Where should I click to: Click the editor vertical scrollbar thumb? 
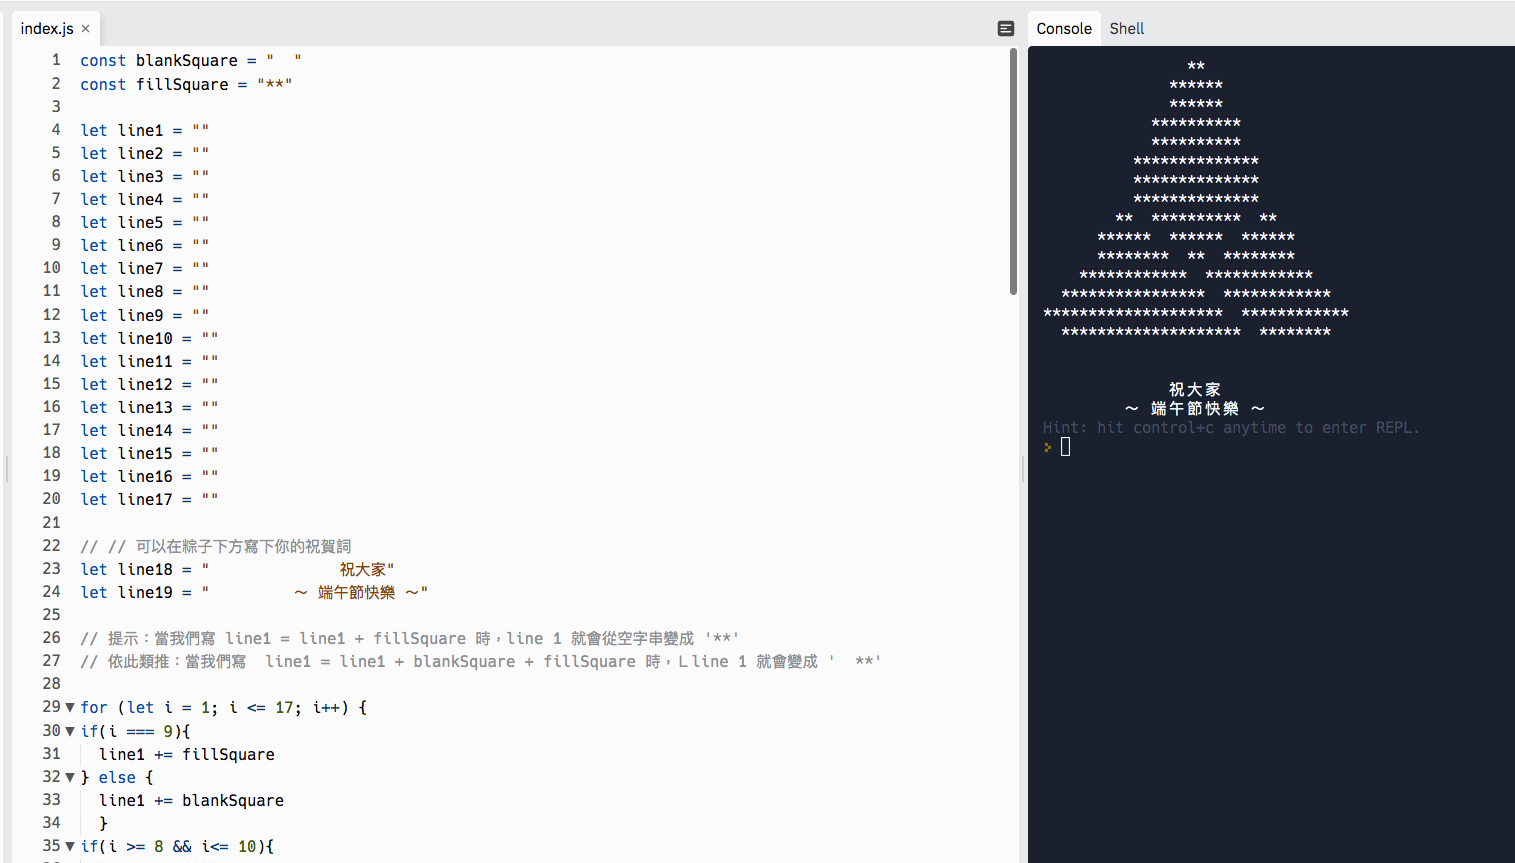pos(1012,170)
